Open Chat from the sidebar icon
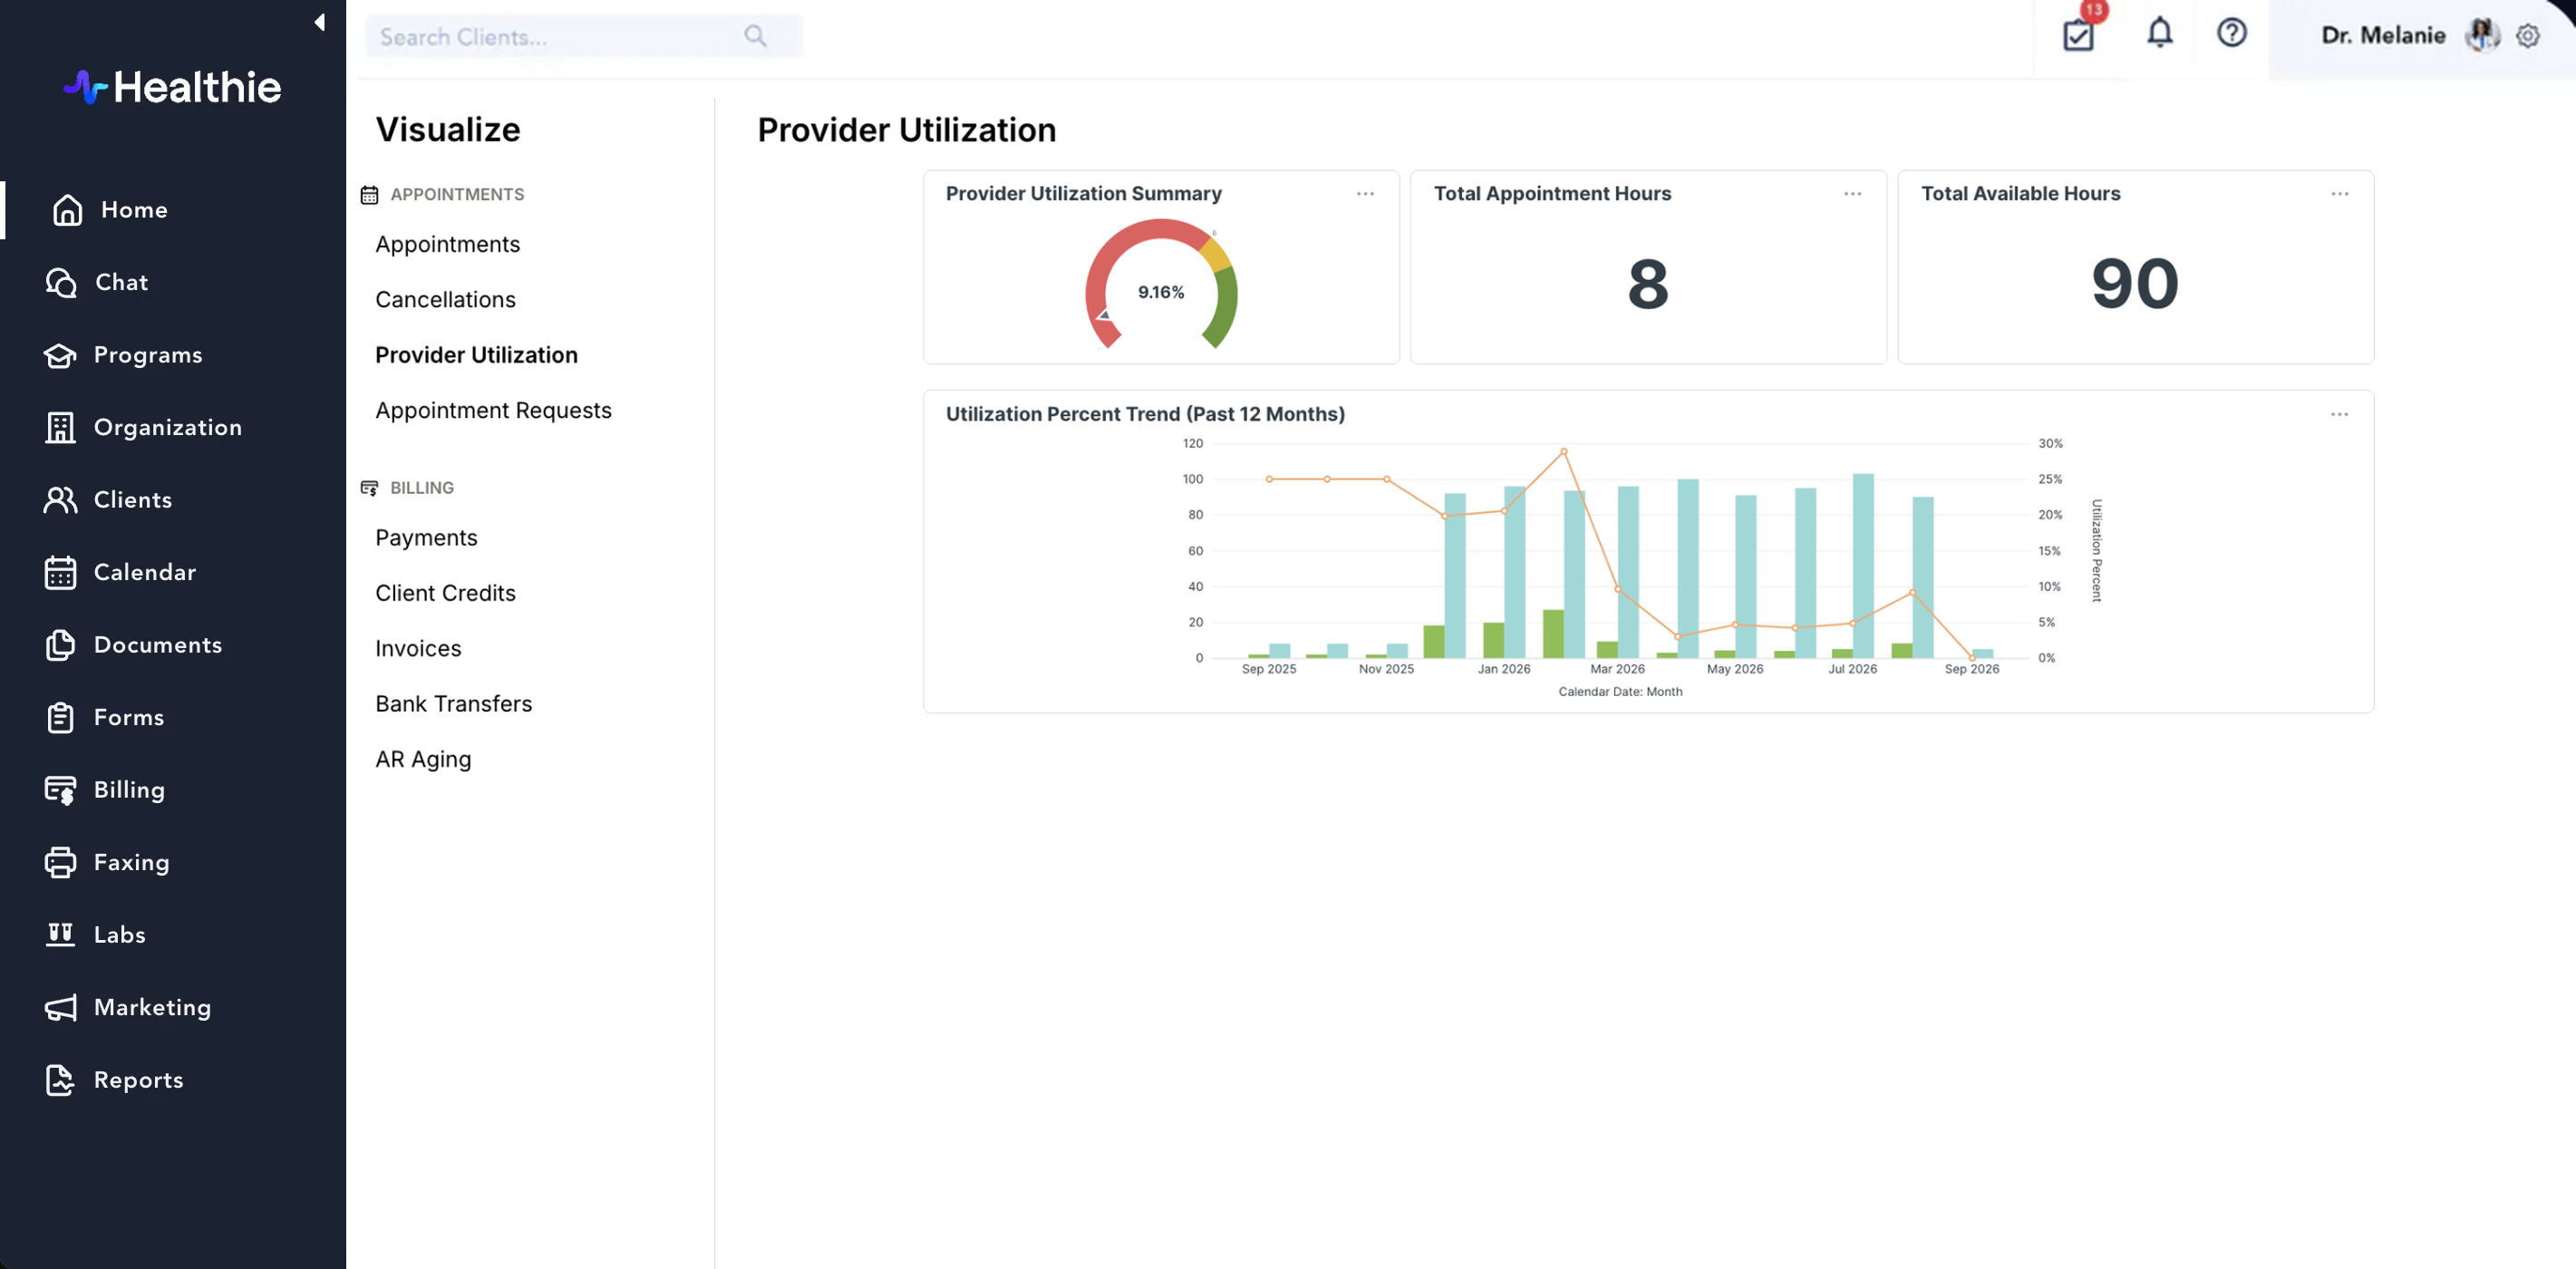 point(61,283)
